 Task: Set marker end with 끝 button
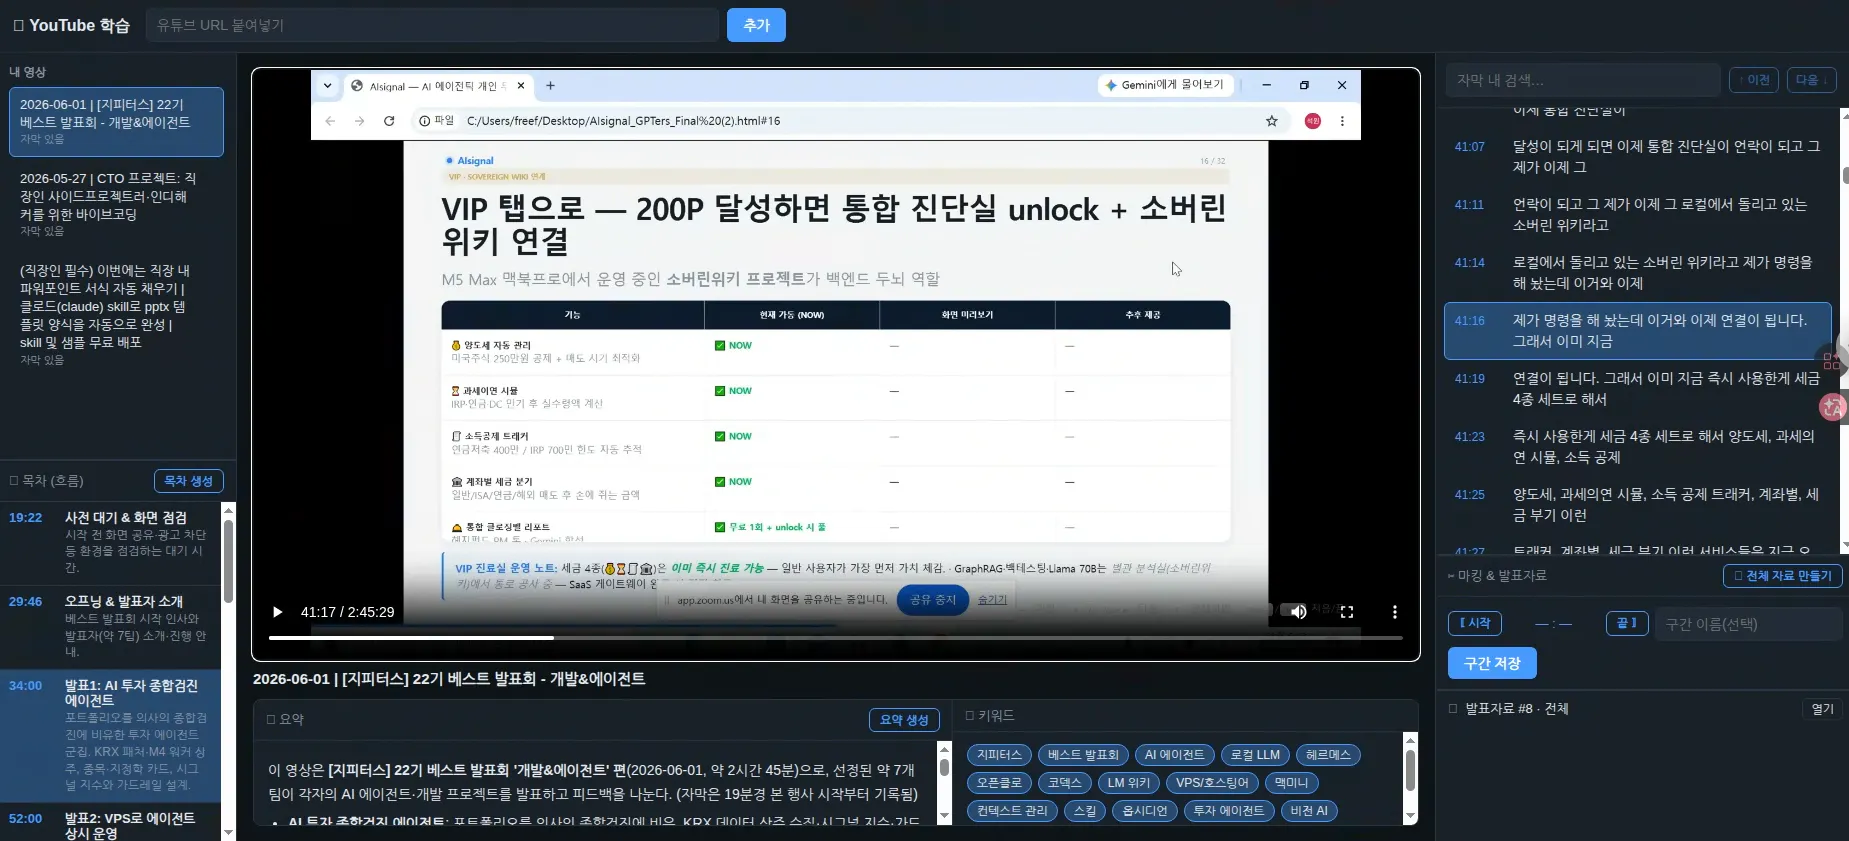(x=1627, y=623)
